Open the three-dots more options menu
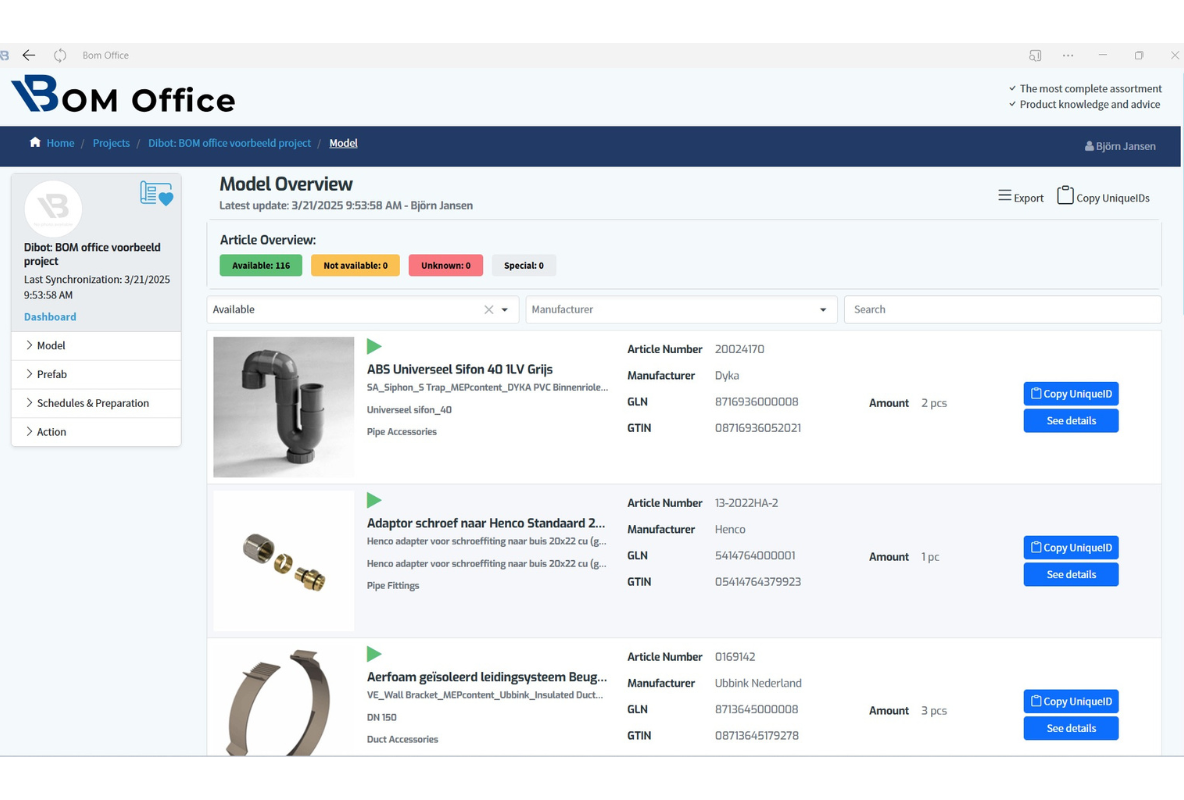 1068,55
